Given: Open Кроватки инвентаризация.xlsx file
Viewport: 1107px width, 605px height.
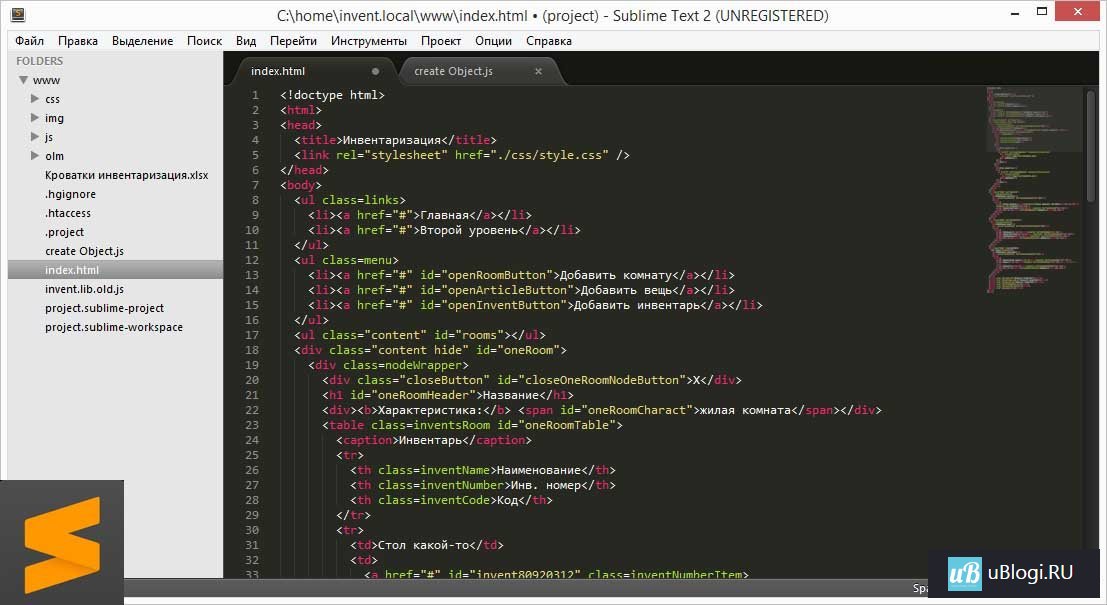Looking at the screenshot, I should (x=126, y=175).
